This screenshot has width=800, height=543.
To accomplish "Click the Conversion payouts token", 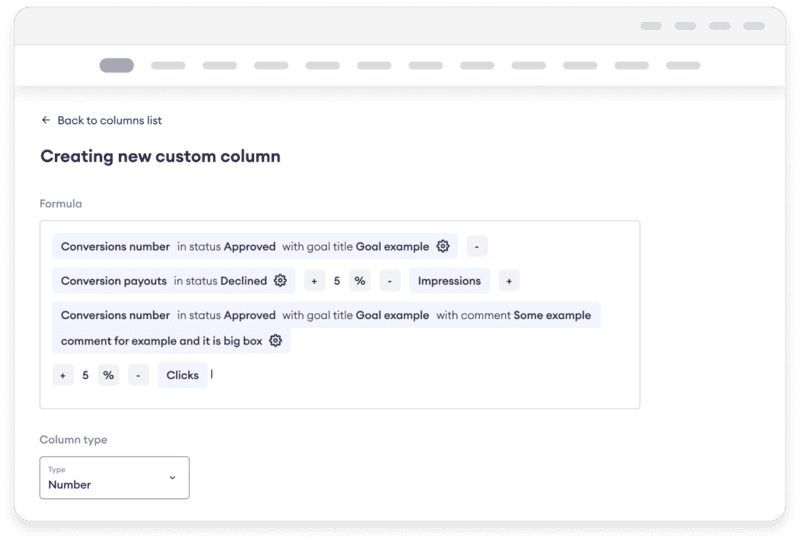I will point(113,281).
